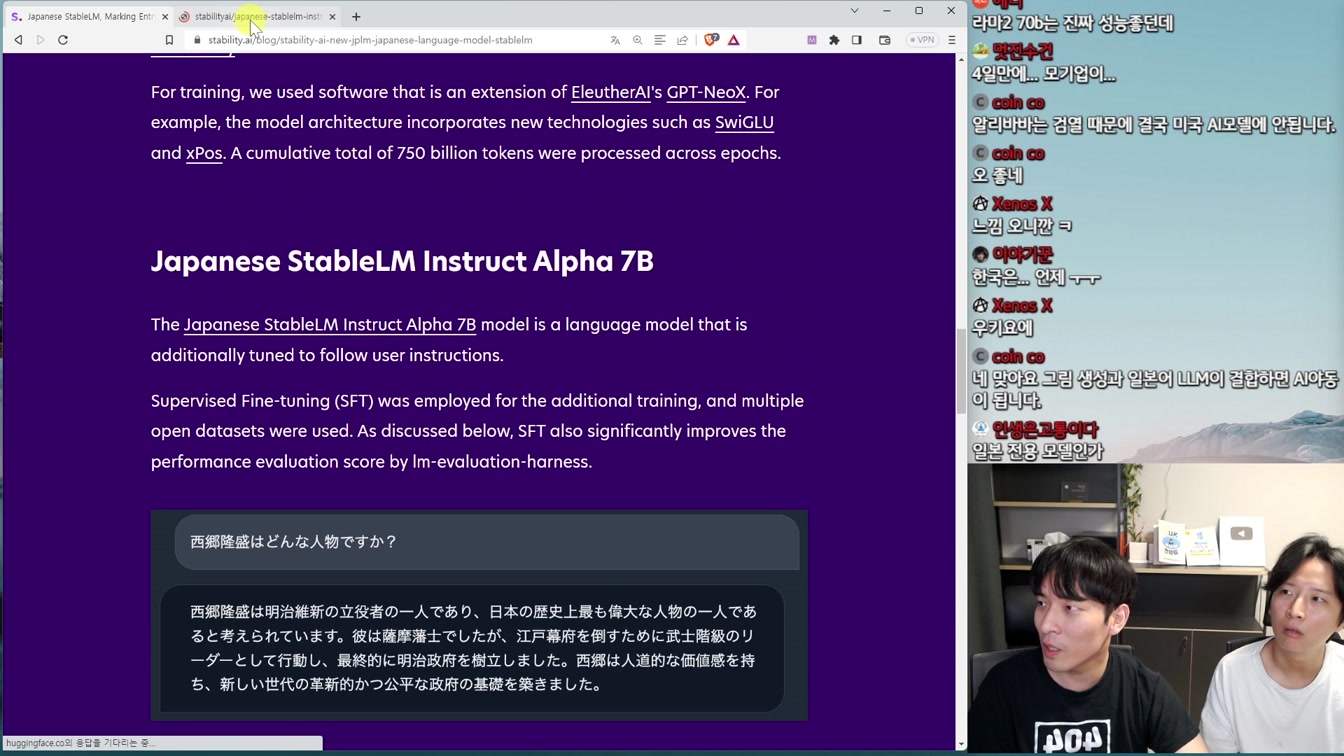Bookmark this page
This screenshot has width=1344, height=756.
(169, 40)
